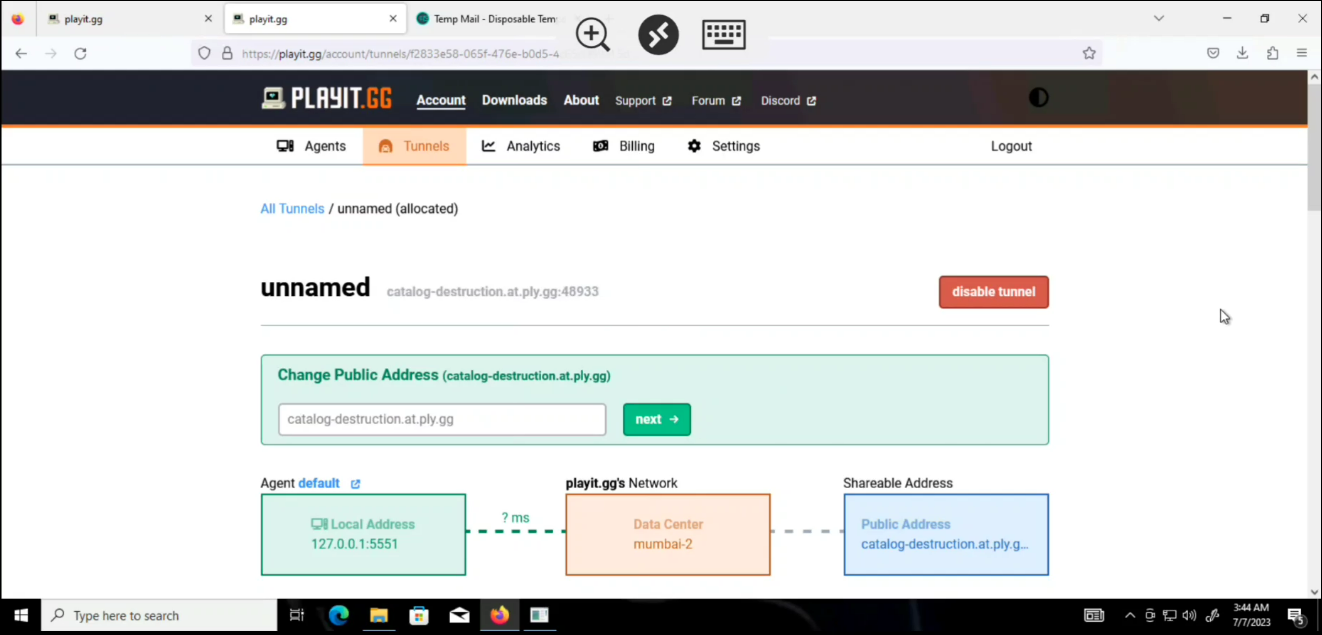Open the Pocket save icon
This screenshot has height=635, width=1322.
tap(1213, 53)
